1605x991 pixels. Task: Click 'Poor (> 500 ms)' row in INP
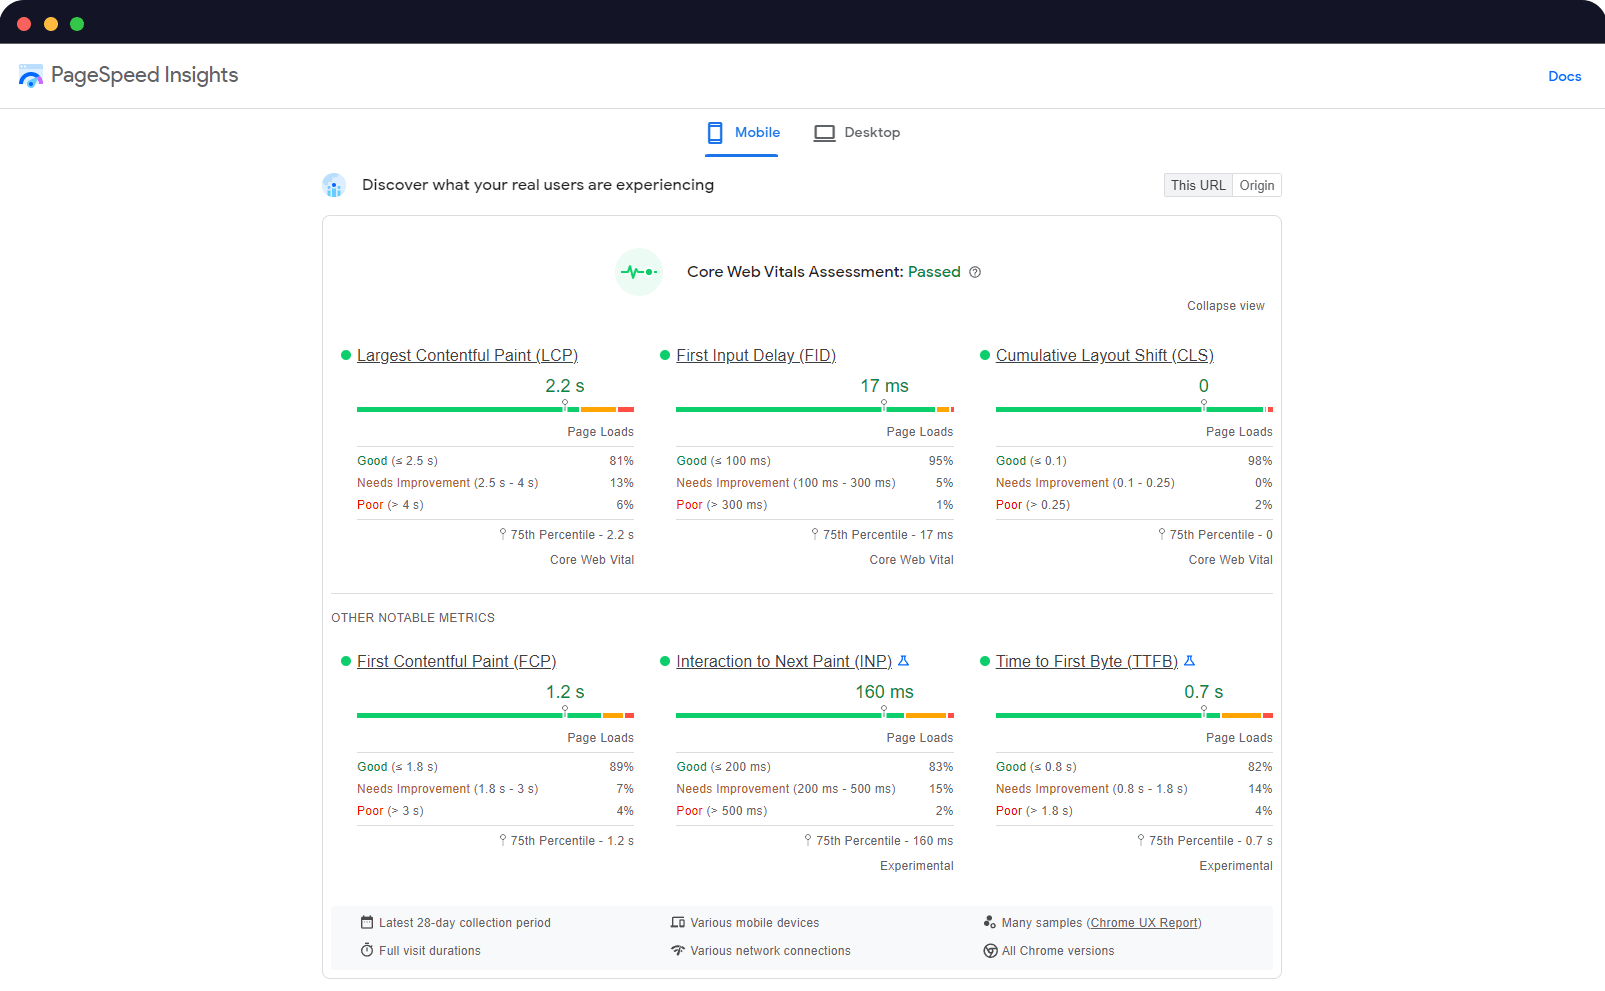point(815,811)
